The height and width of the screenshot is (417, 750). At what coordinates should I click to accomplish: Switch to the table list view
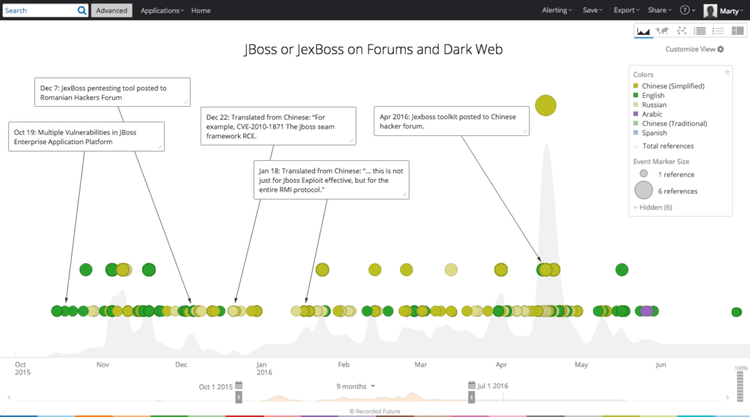coord(699,32)
